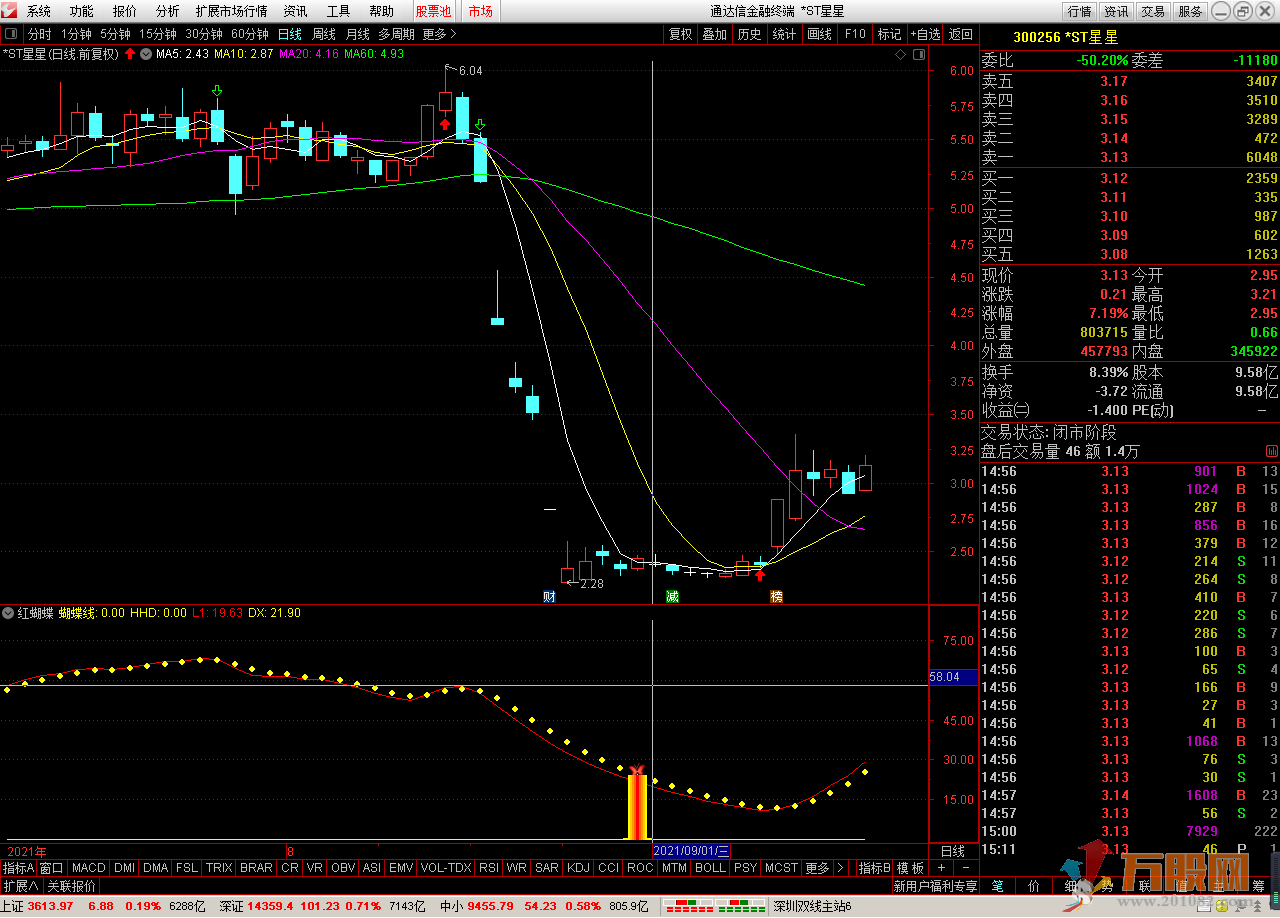Open the gray dropdown circle before MA5
This screenshot has width=1280, height=918.
coord(146,54)
